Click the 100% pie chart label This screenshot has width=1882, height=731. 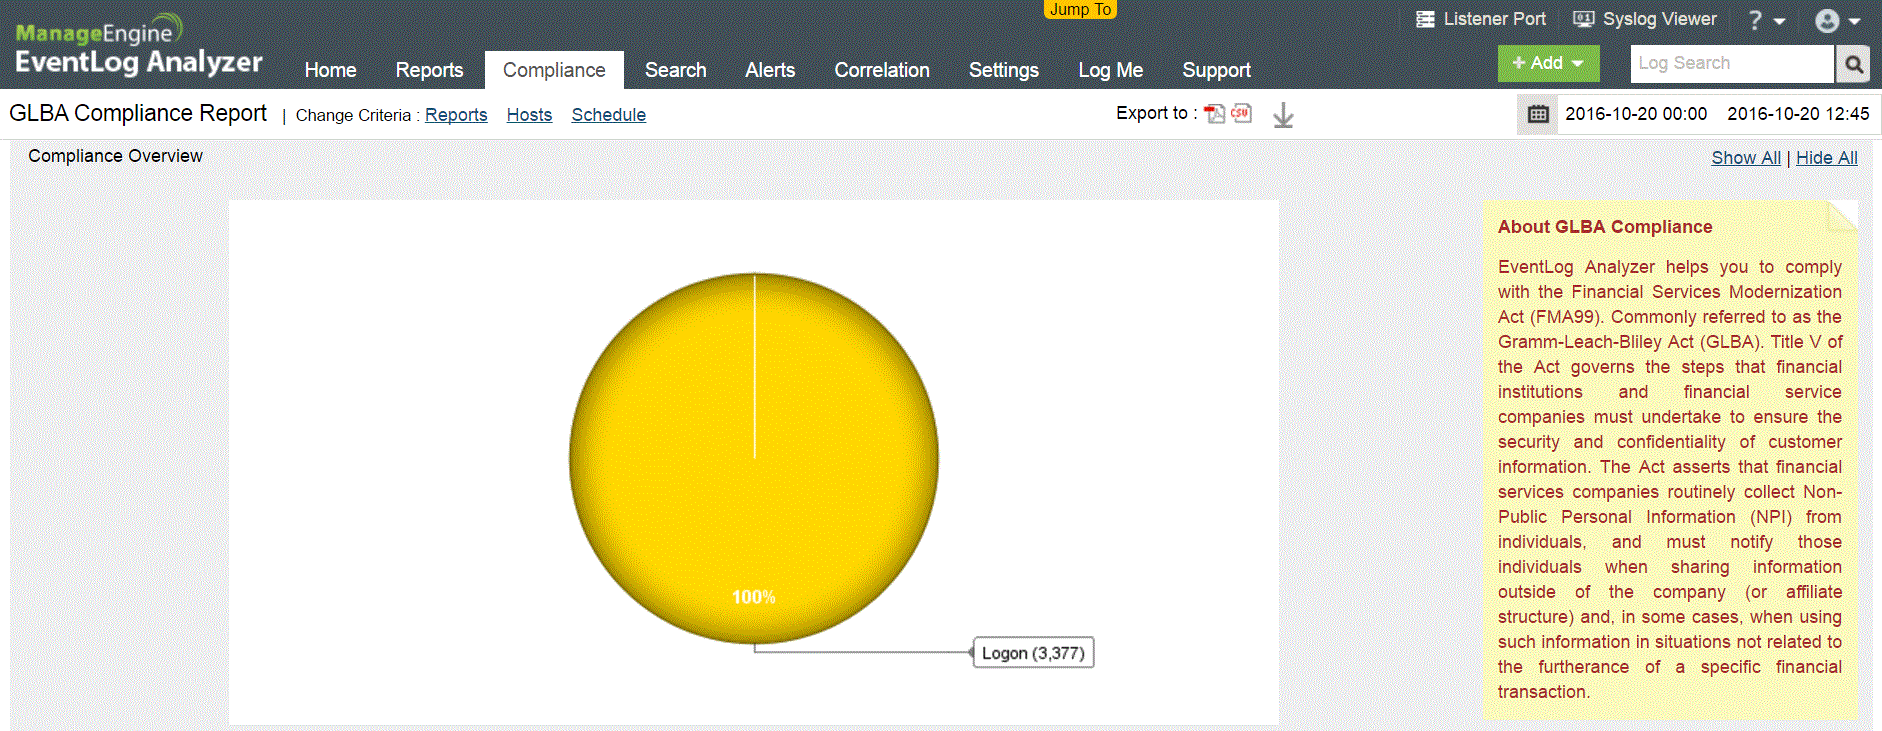[754, 597]
